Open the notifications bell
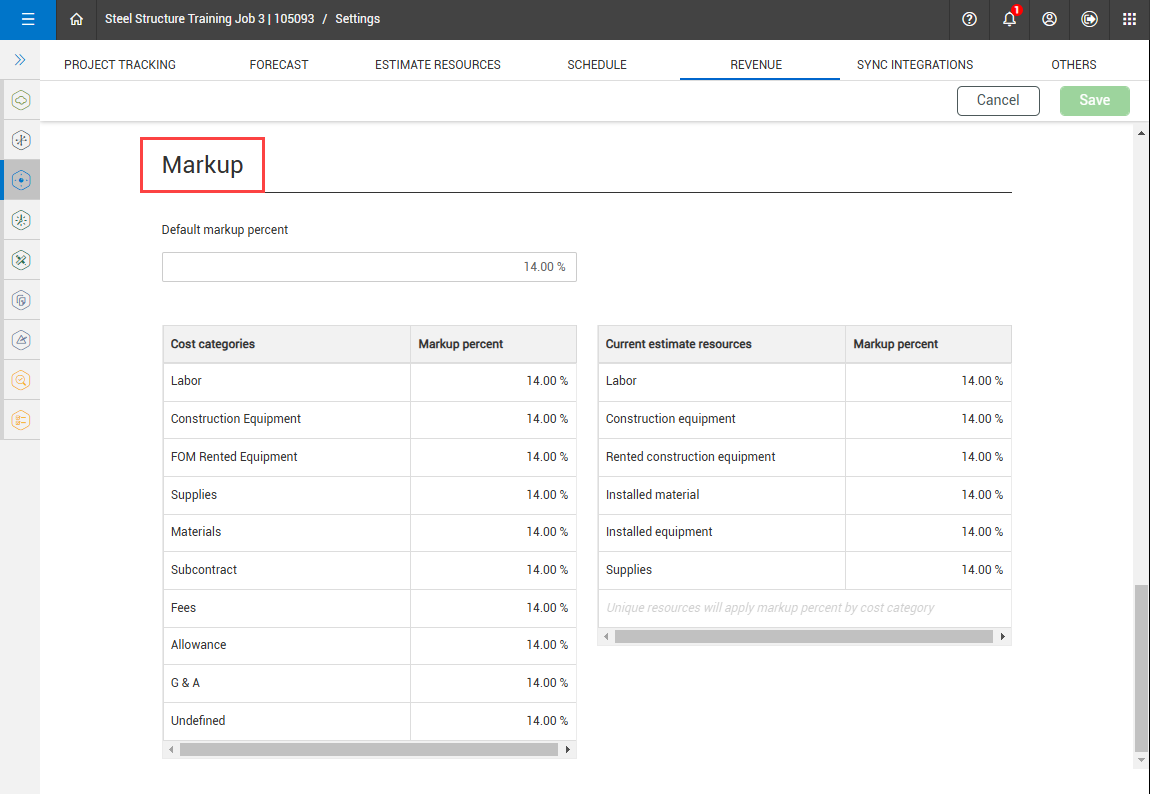Viewport: 1150px width, 794px height. tap(1010, 19)
